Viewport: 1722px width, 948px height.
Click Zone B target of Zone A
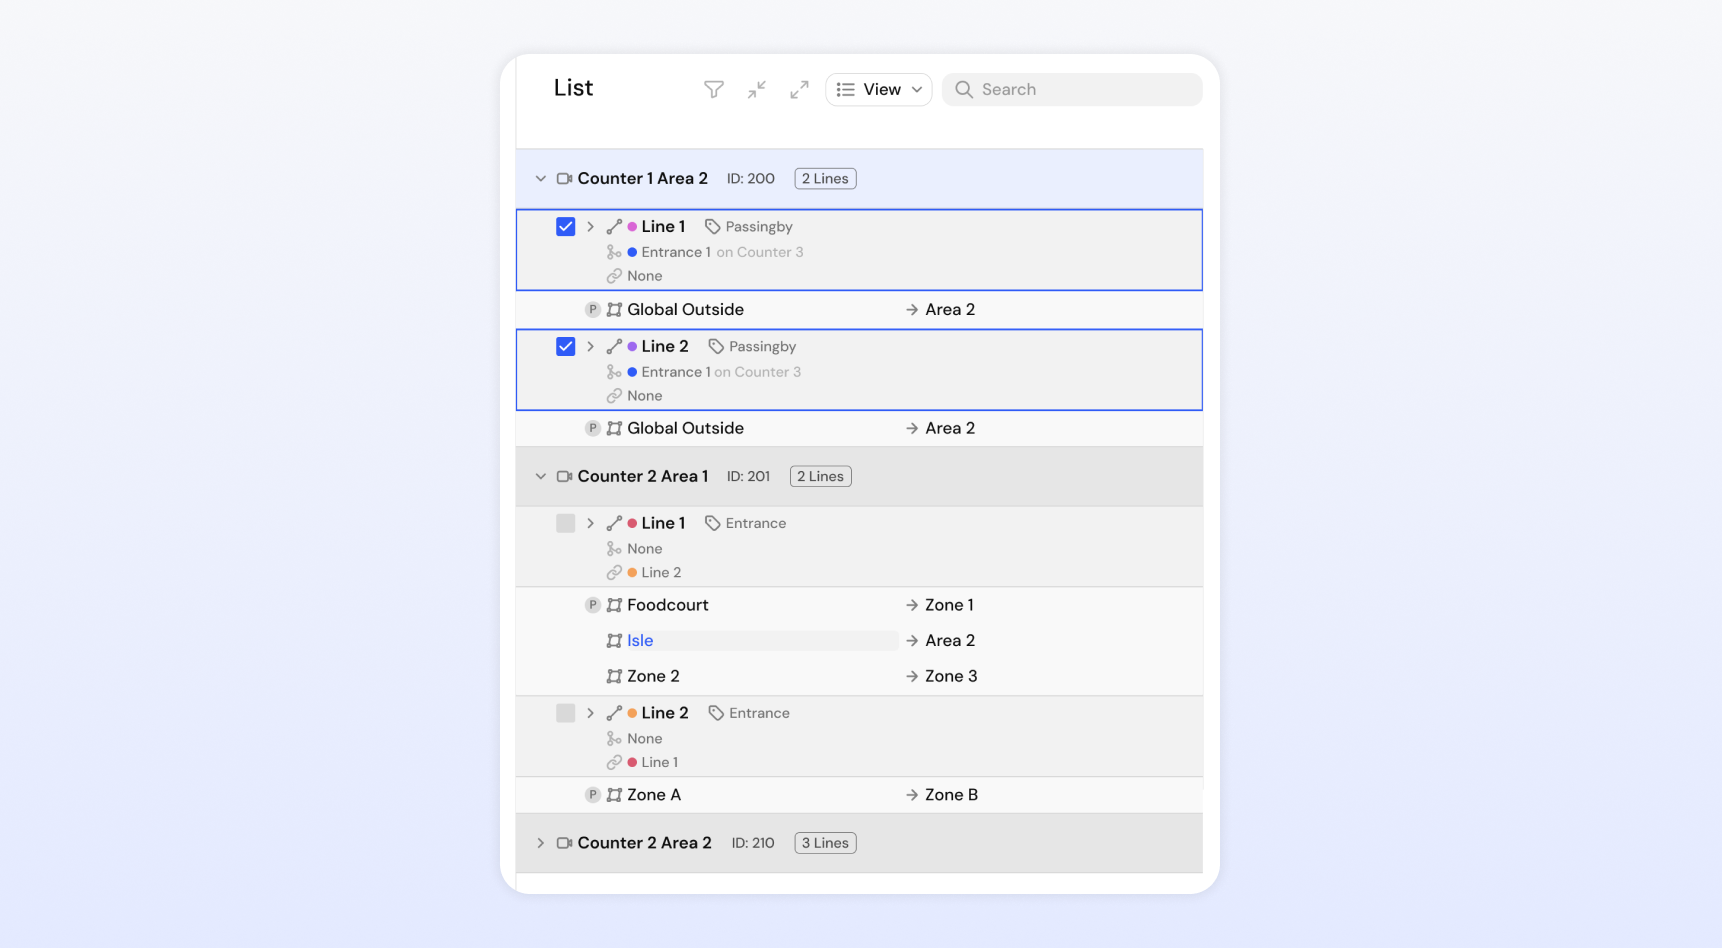click(951, 795)
